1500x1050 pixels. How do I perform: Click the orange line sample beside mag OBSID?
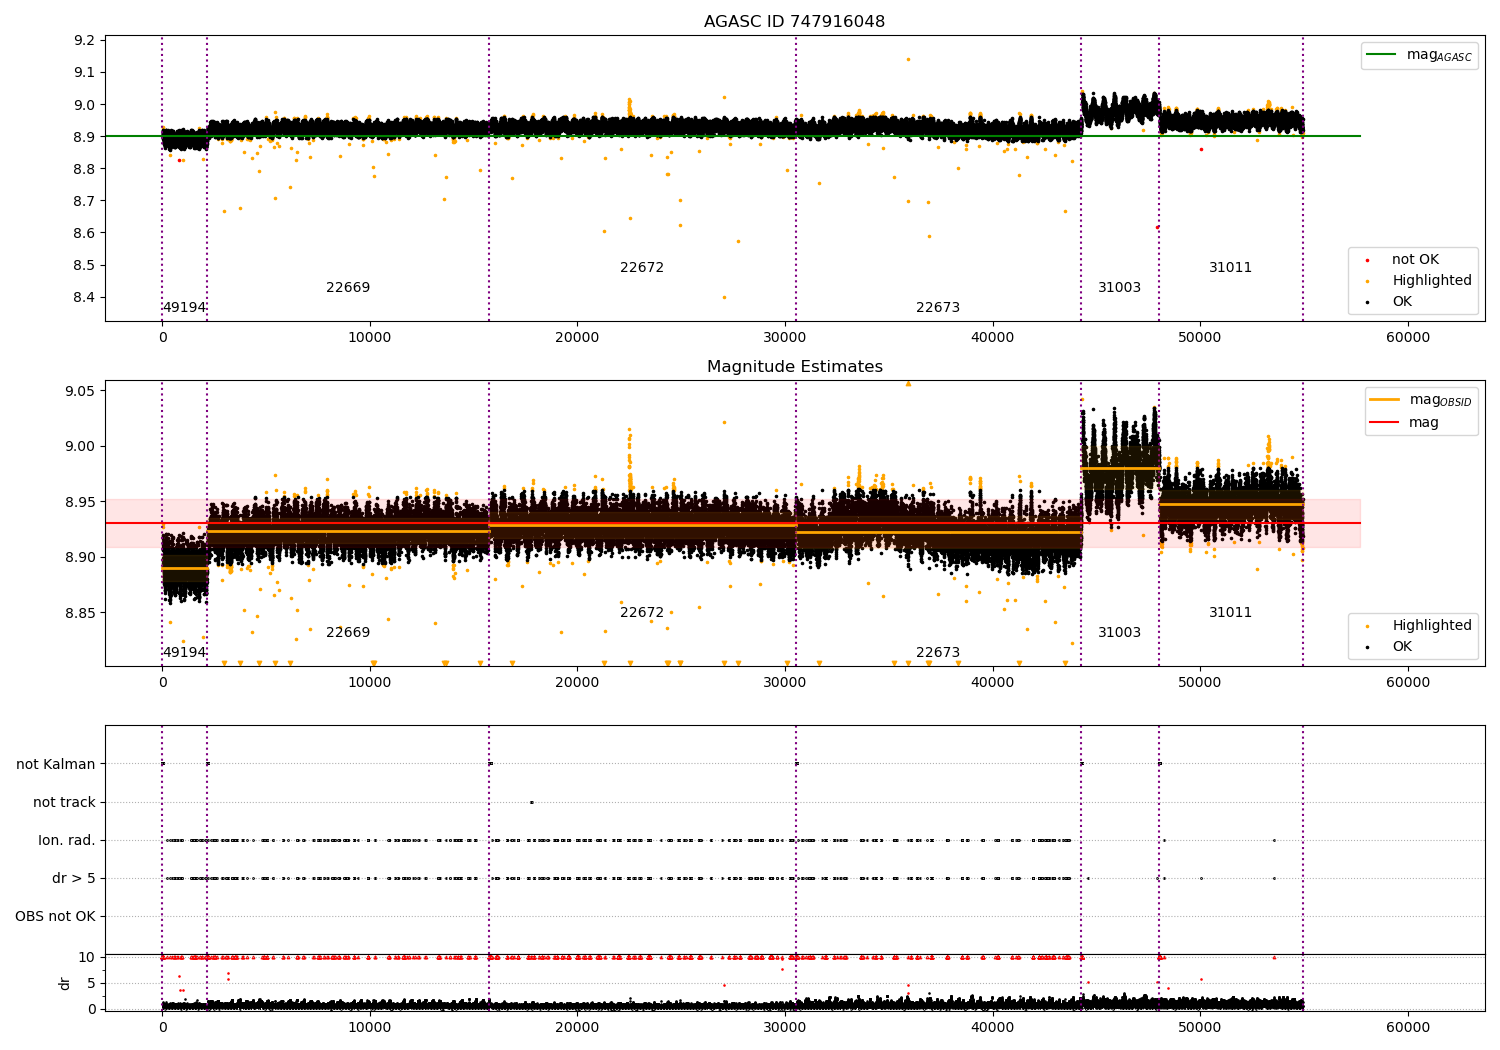1384,400
